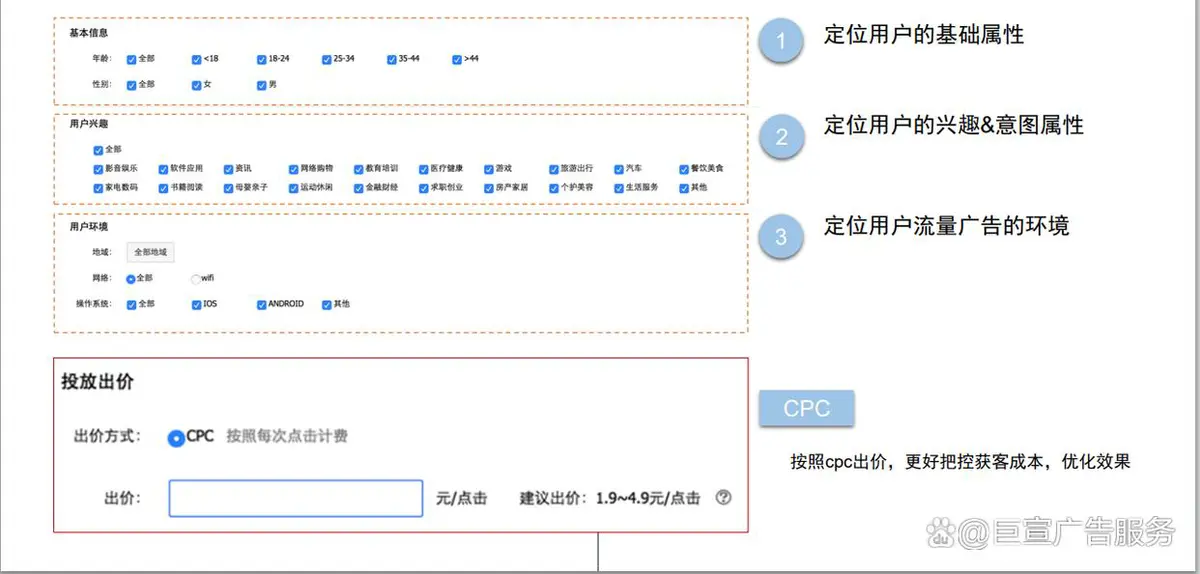Select the 全部 network radio button
This screenshot has height=574, width=1200.
131,278
